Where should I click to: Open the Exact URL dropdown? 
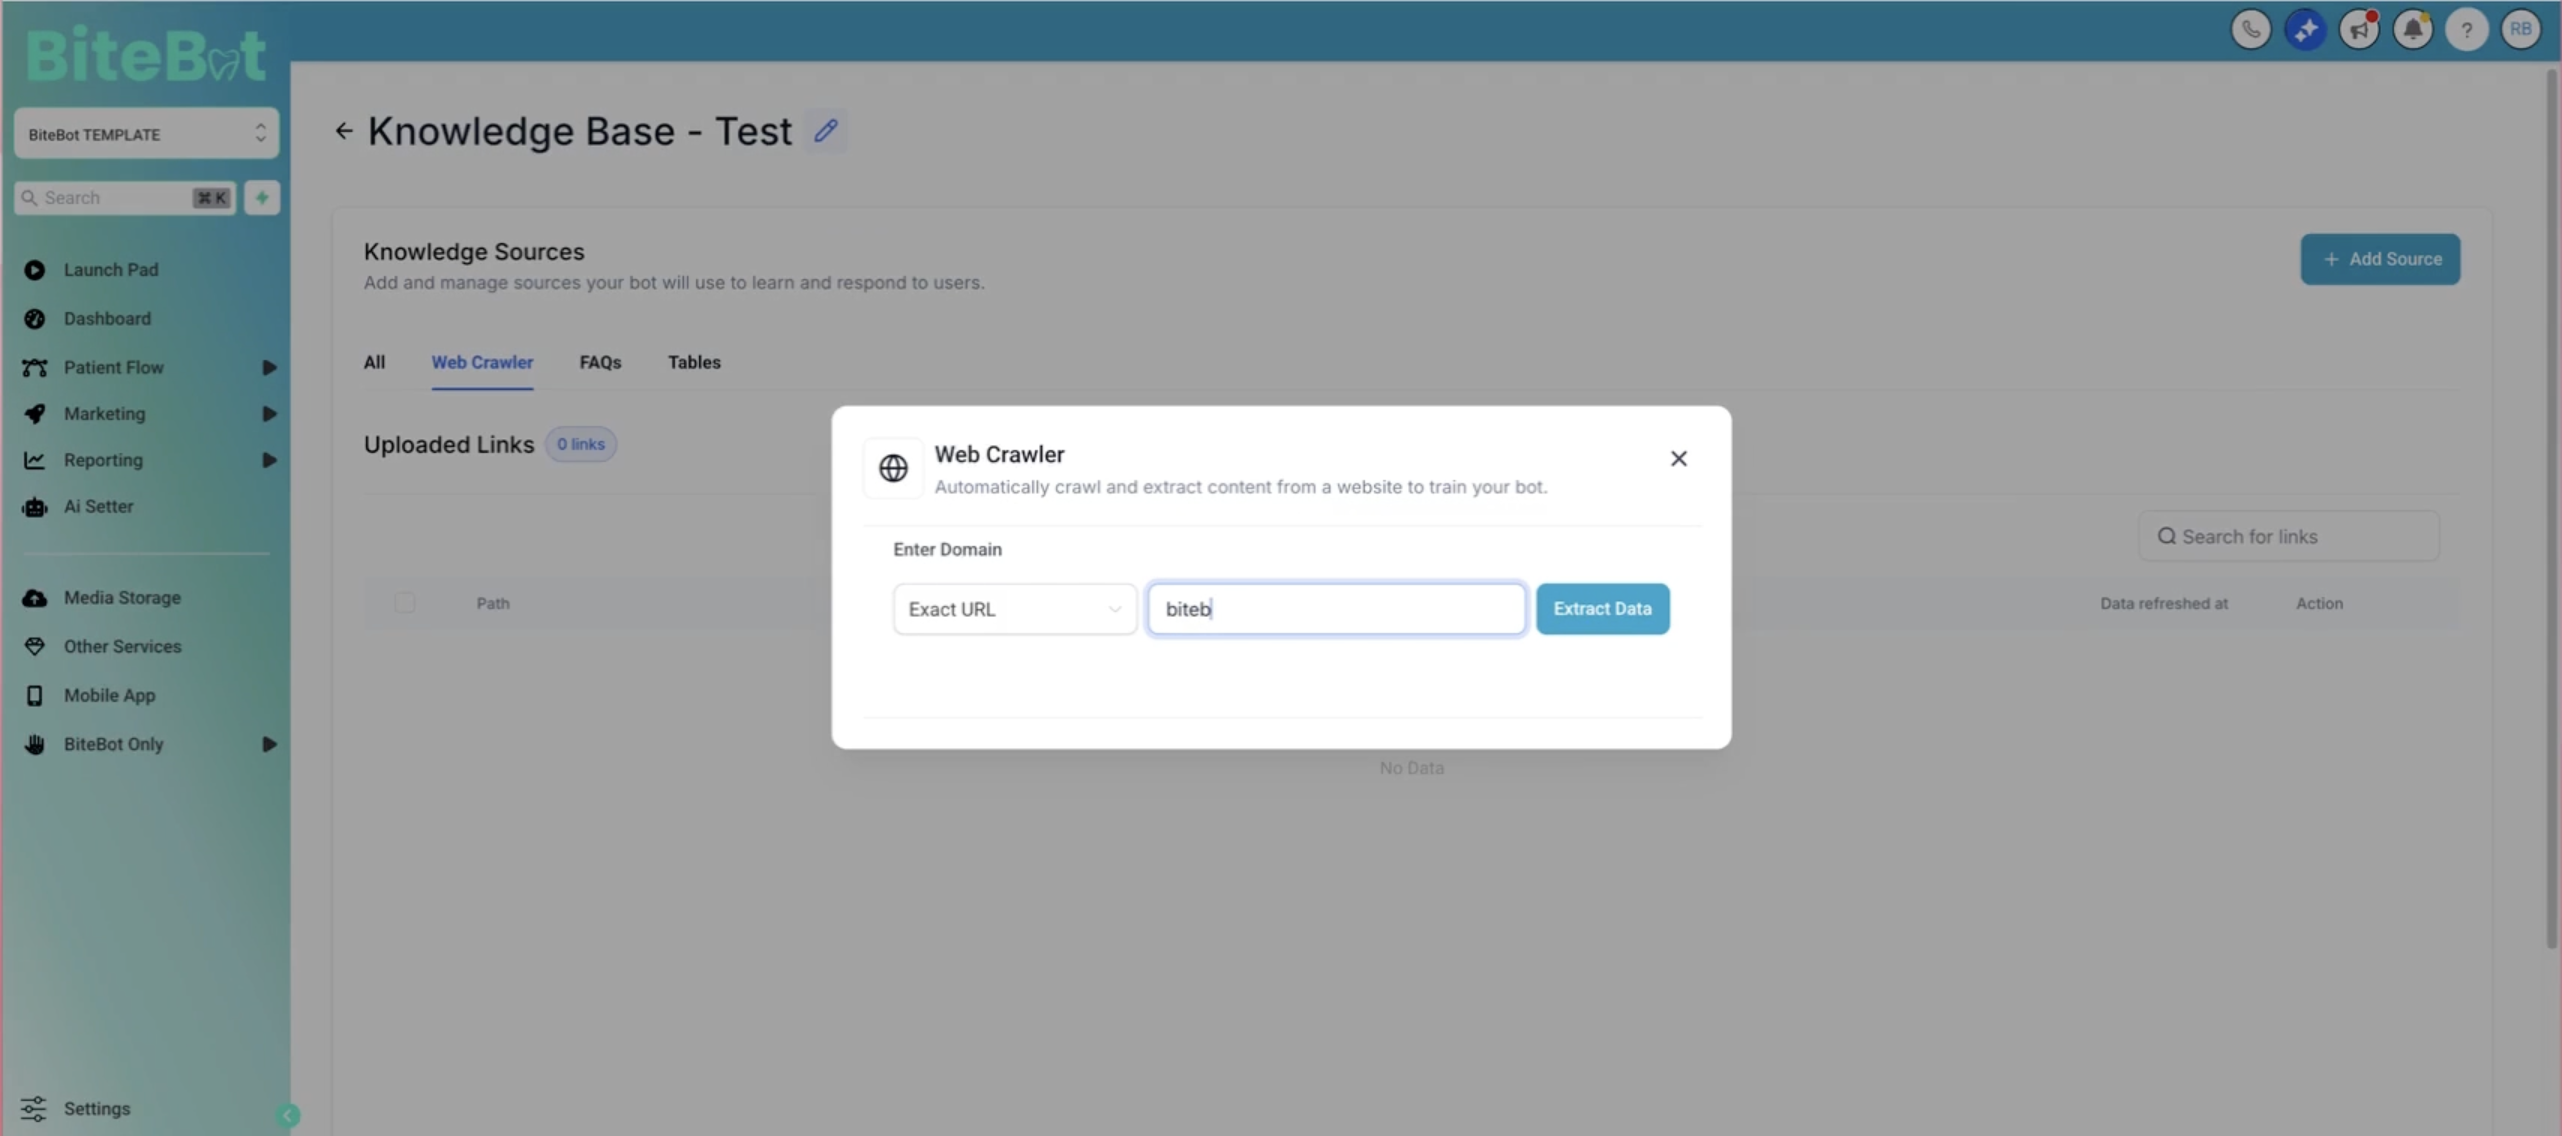point(1014,609)
